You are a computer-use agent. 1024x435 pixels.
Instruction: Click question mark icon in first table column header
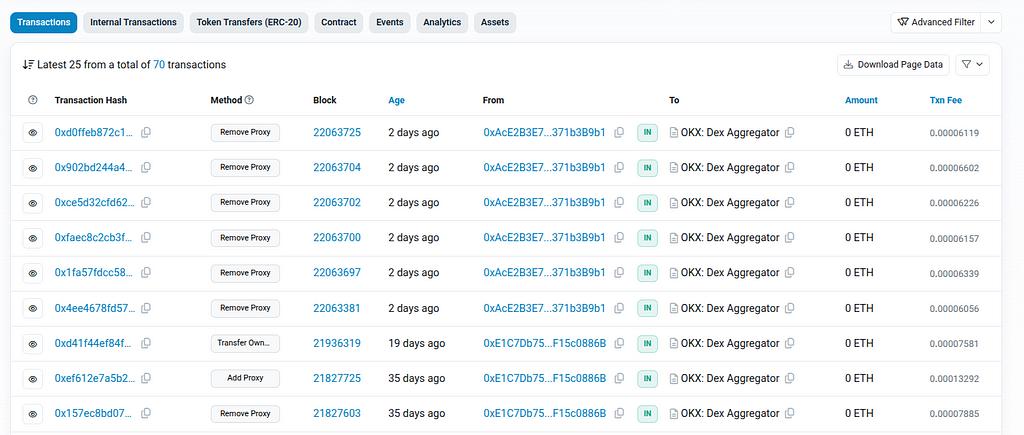33,100
